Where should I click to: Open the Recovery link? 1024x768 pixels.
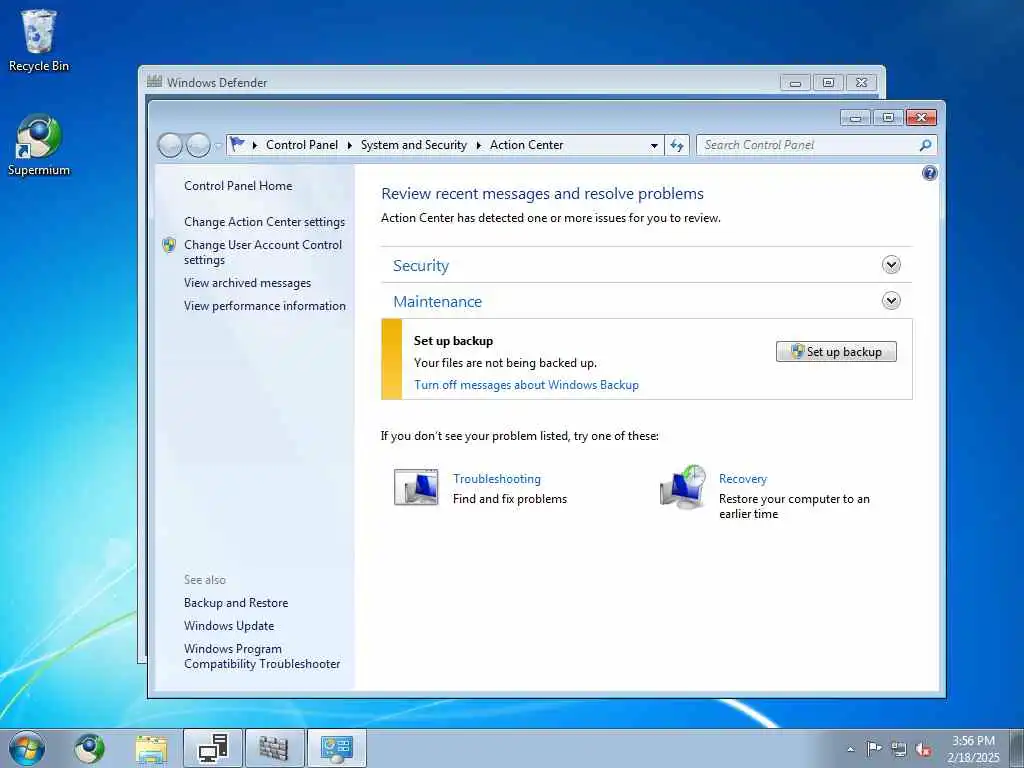743,479
